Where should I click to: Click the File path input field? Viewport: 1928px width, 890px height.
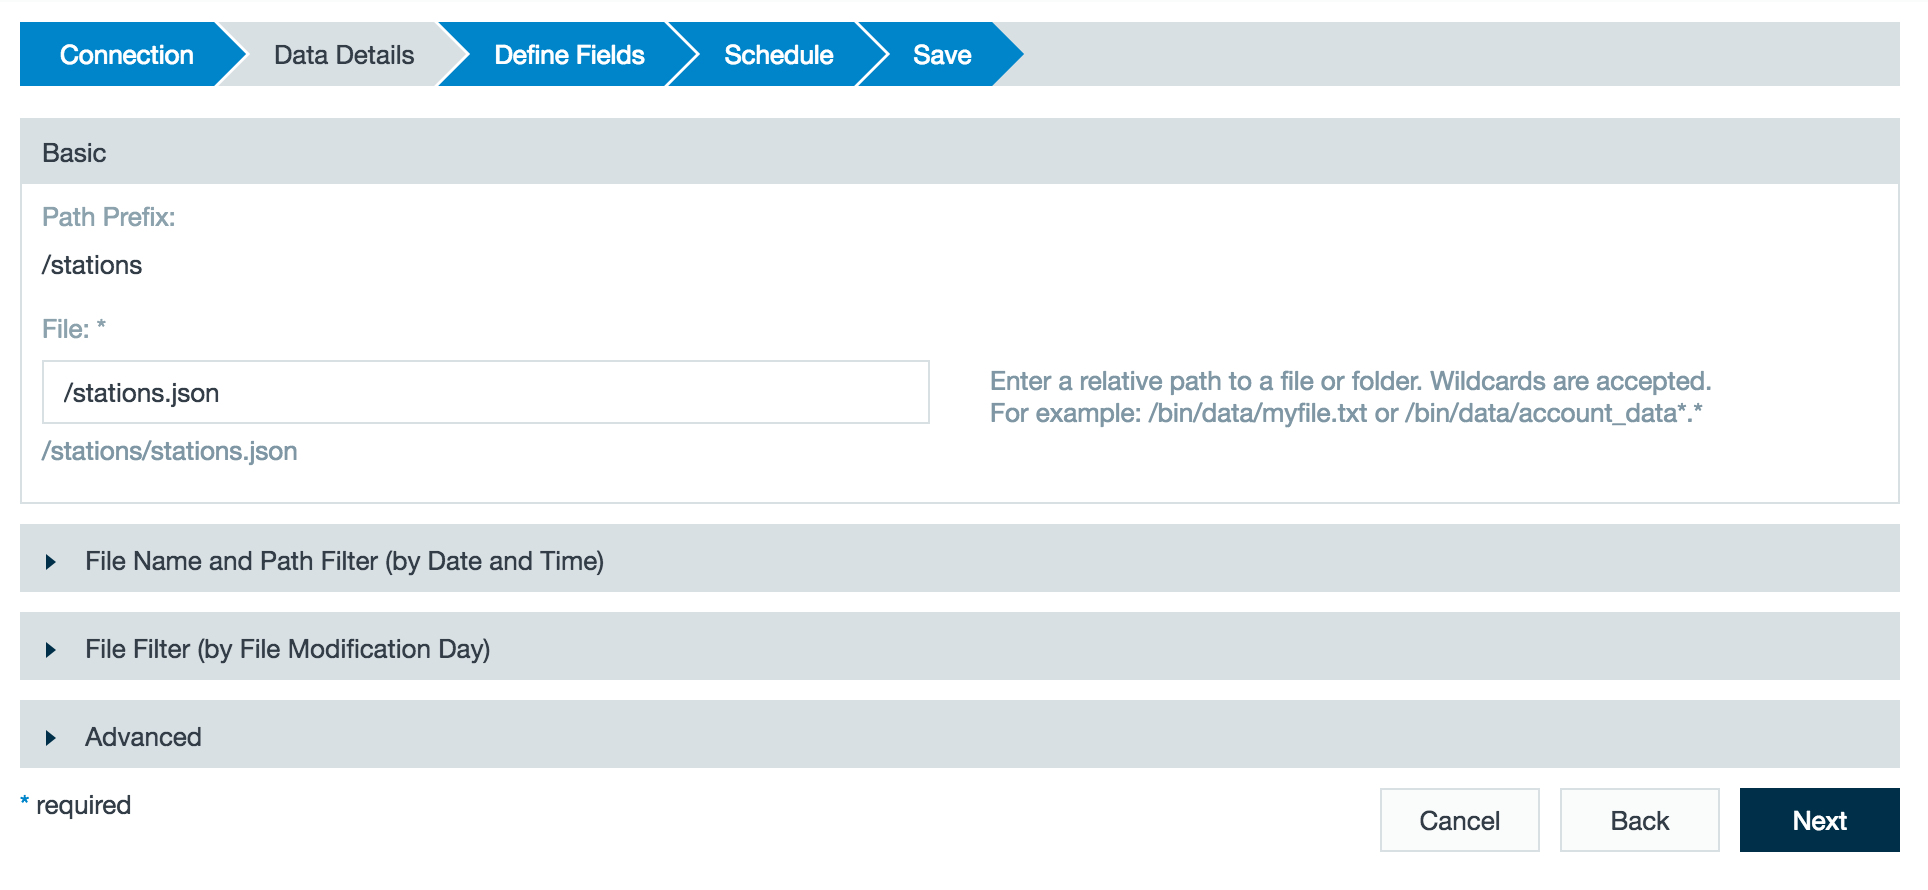click(x=486, y=392)
